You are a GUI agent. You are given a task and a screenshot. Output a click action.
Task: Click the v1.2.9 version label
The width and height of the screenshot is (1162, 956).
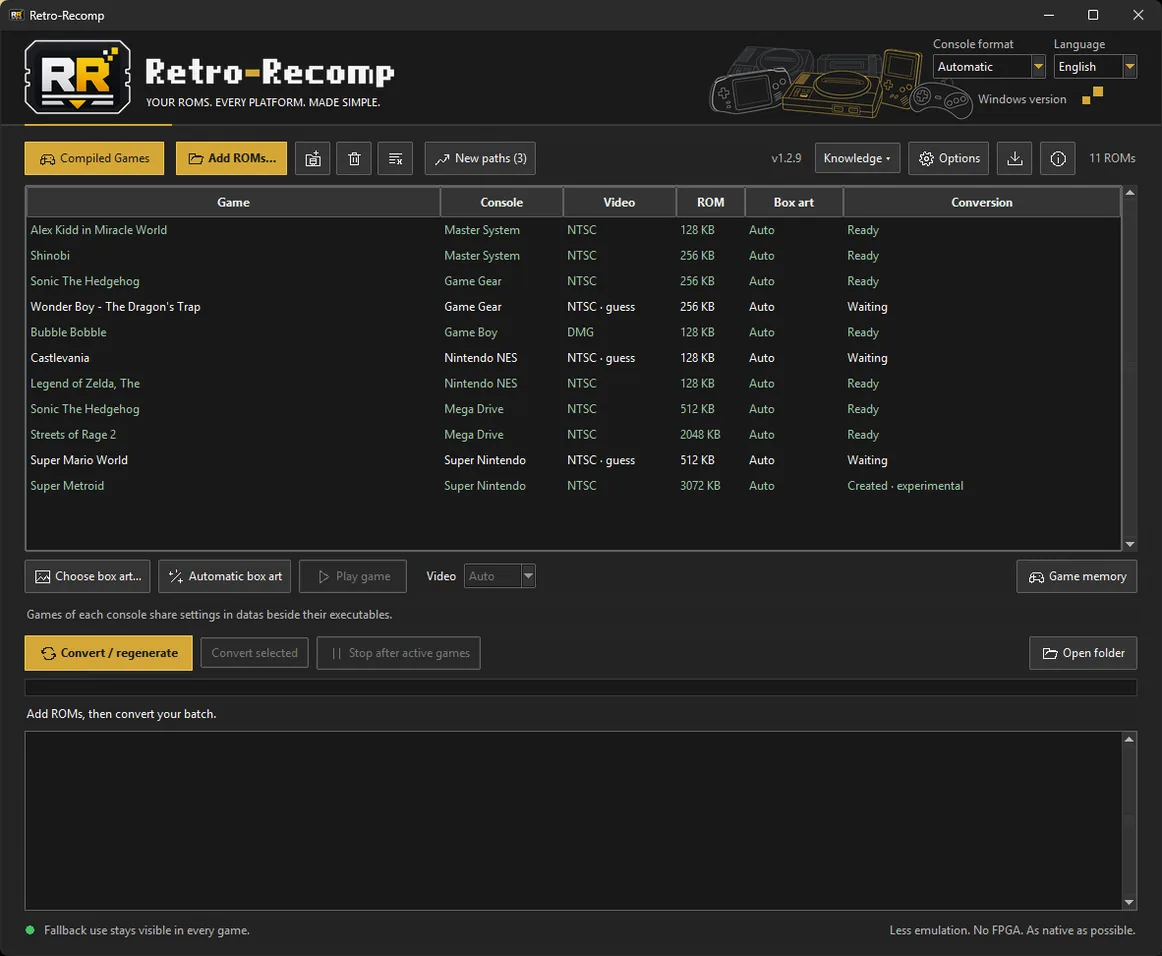(x=786, y=159)
